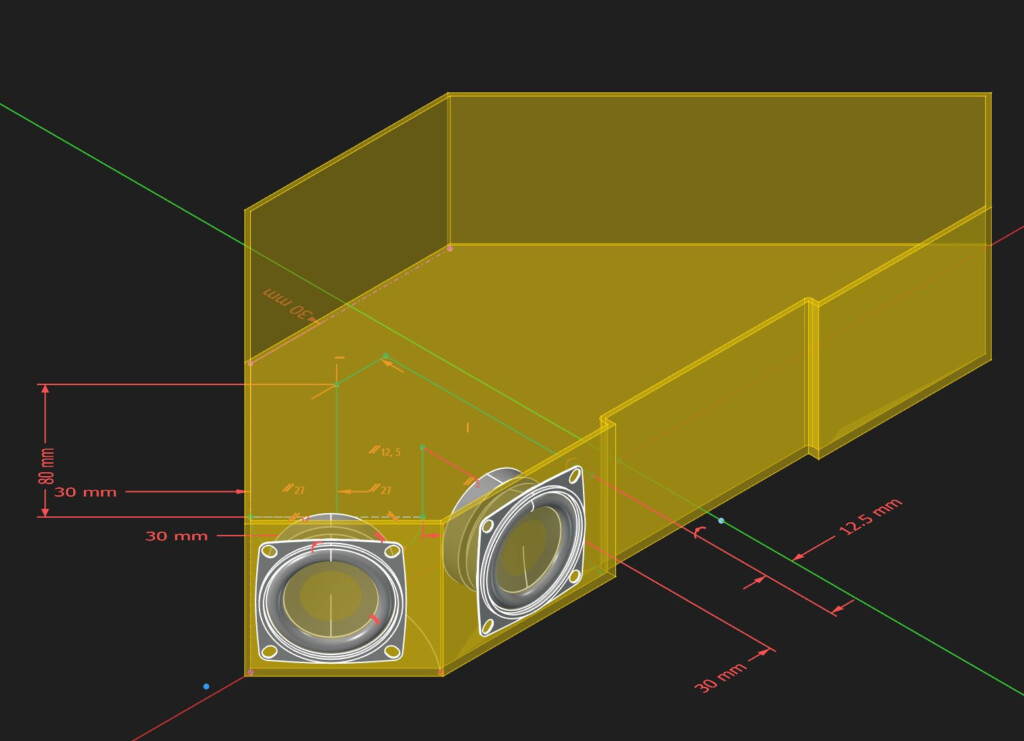Click the blue point outside the model, lower left

(x=206, y=686)
